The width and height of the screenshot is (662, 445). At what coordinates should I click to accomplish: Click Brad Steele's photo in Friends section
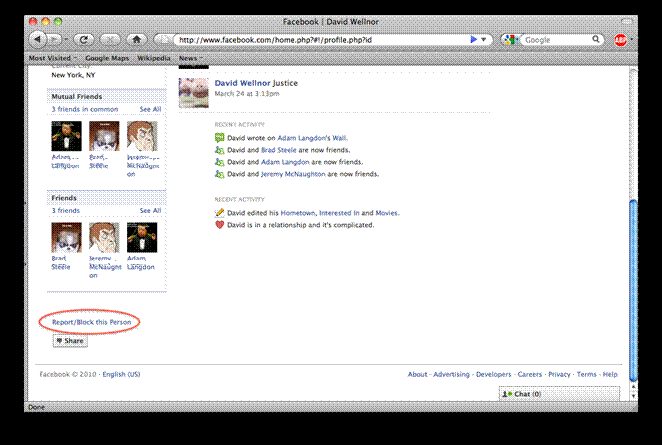click(x=66, y=237)
